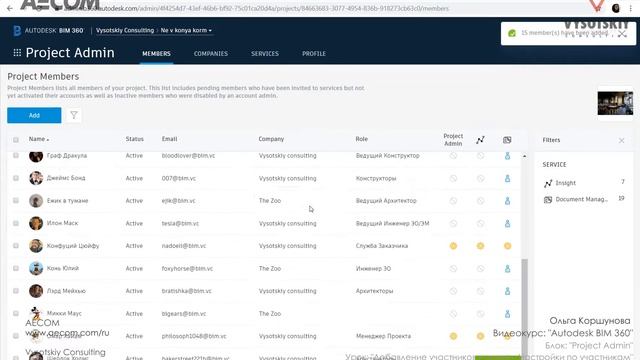Toggle Insight access for Конь Юлий
The image size is (640, 360).
[x=480, y=269]
